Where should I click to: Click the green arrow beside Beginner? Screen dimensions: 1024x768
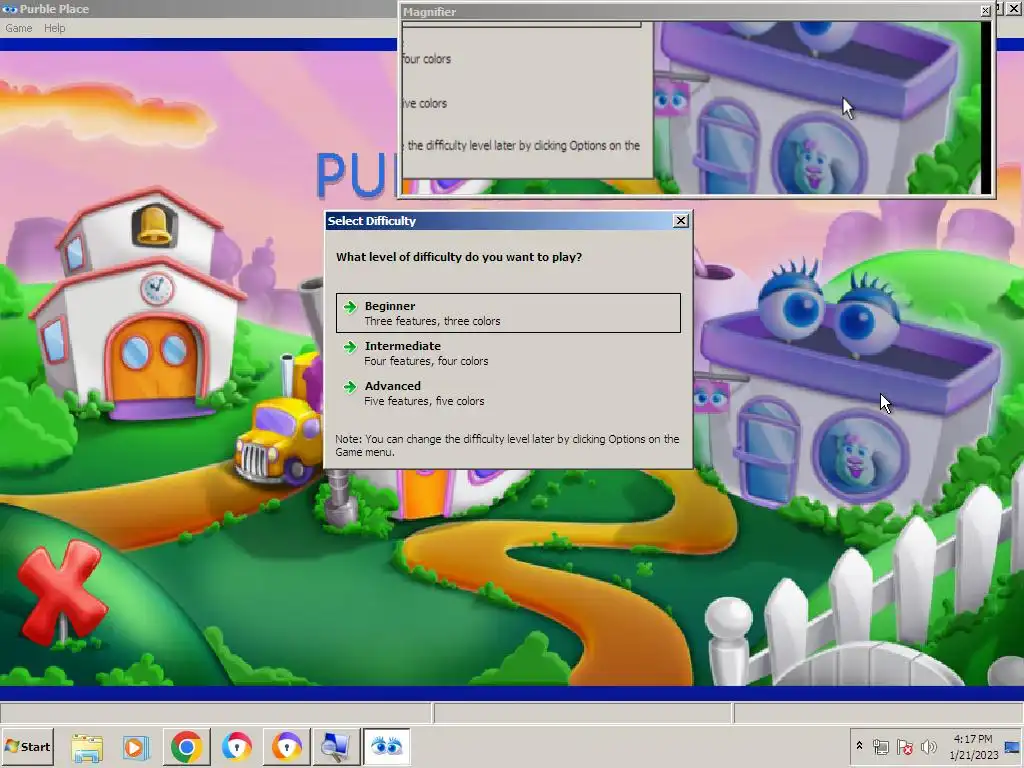(x=350, y=307)
